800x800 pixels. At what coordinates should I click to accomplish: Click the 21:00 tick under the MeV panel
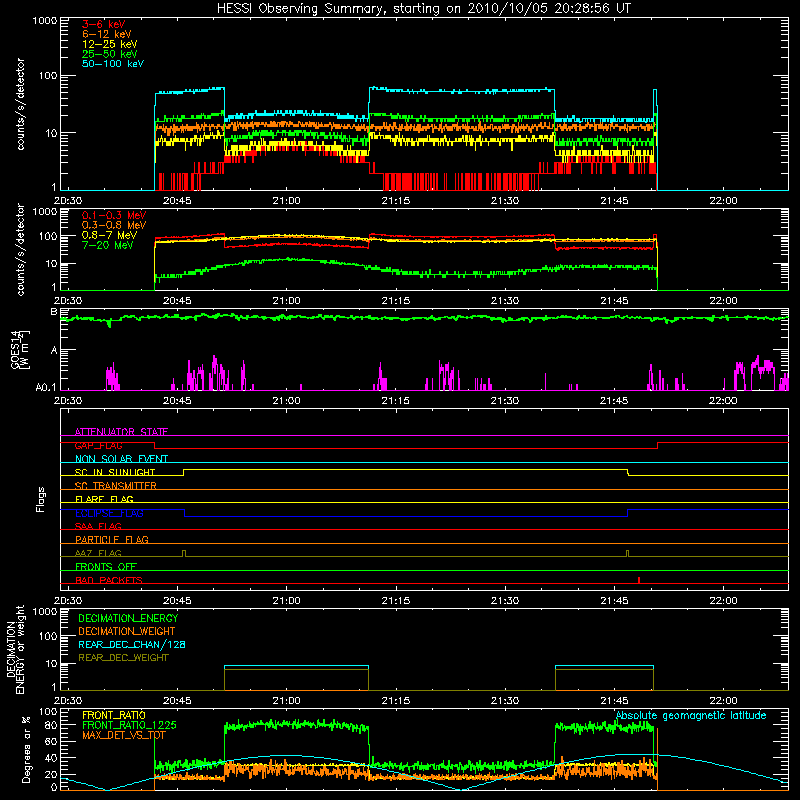click(x=286, y=301)
